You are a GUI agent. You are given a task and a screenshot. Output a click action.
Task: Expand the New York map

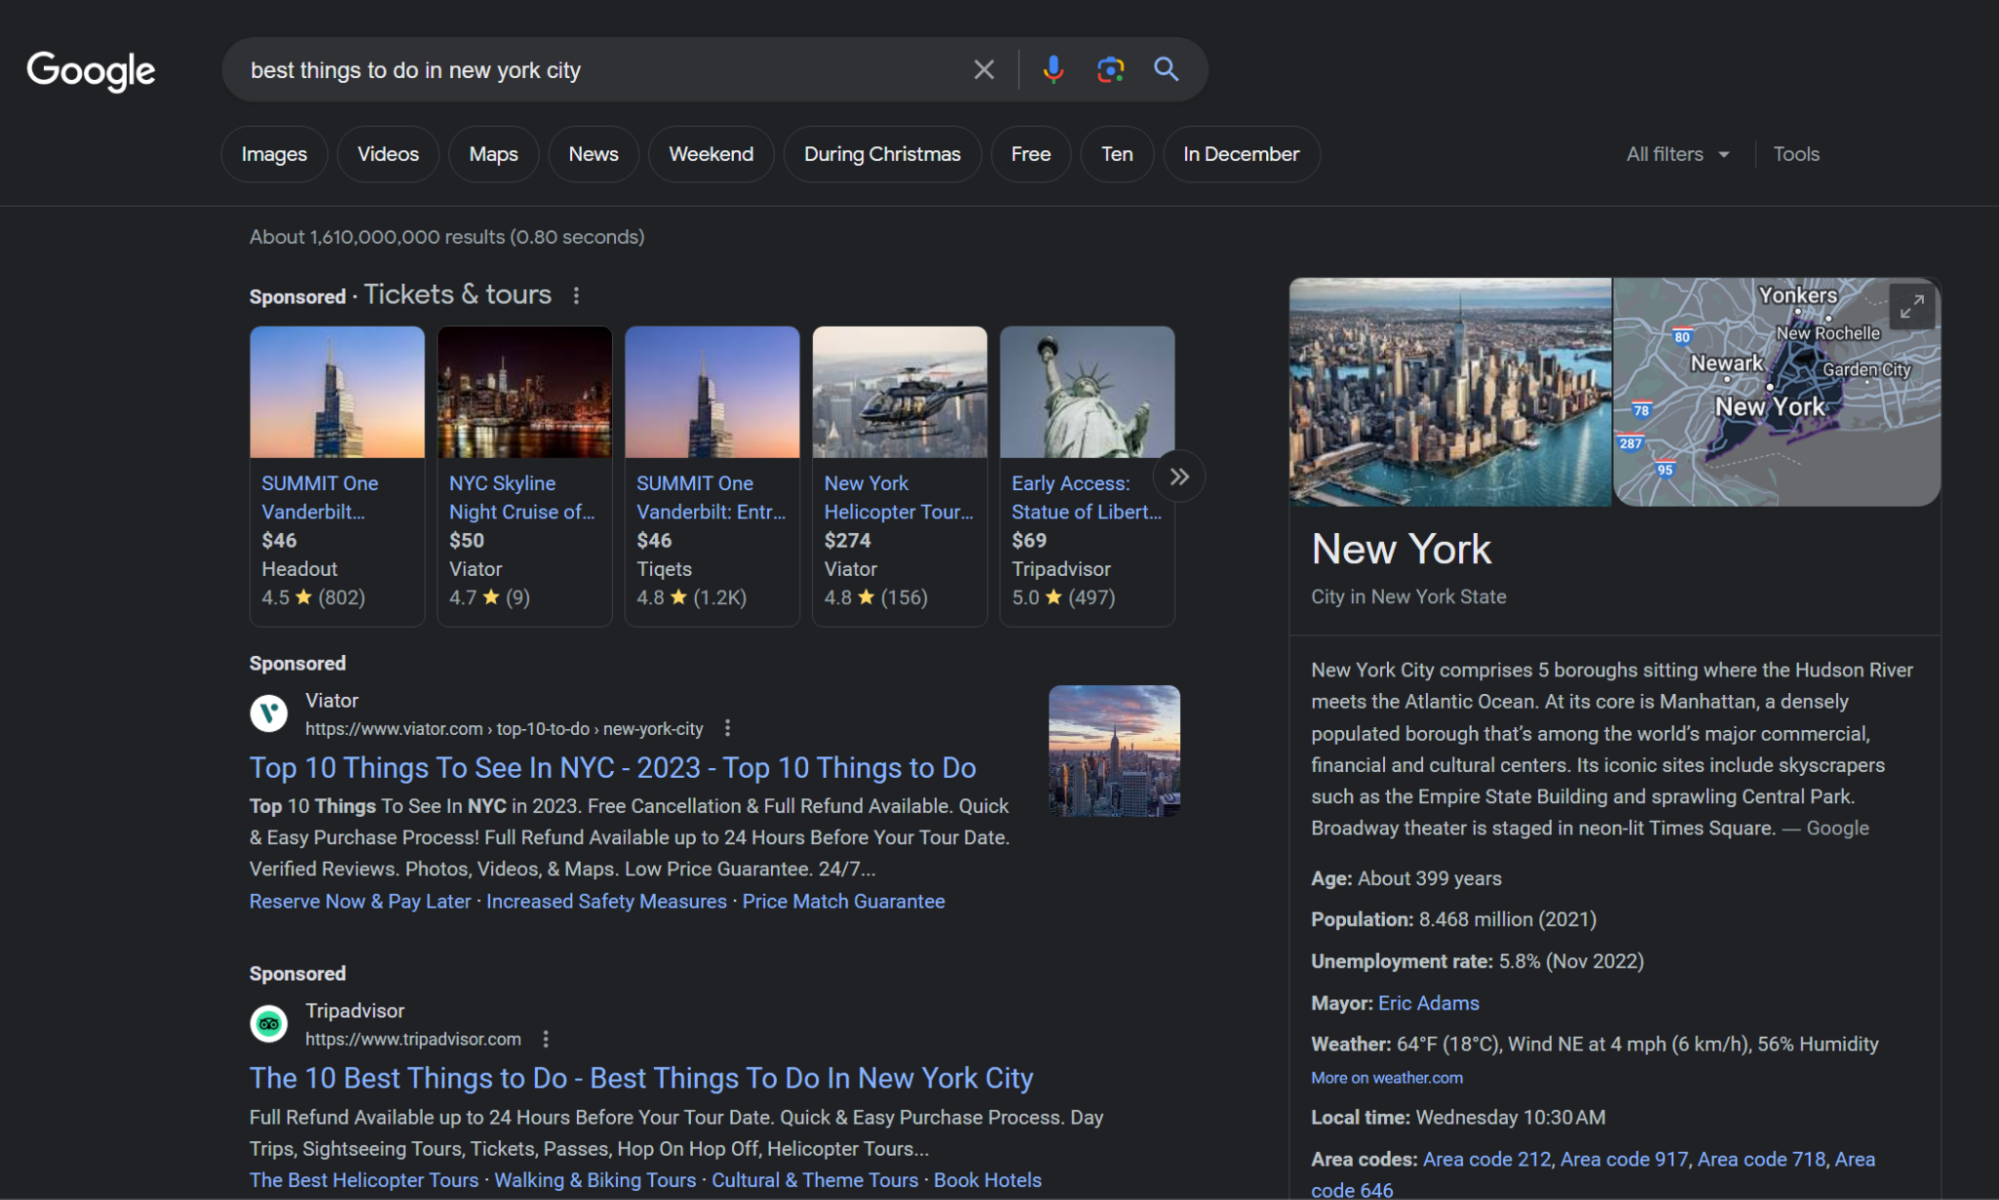click(x=1911, y=306)
